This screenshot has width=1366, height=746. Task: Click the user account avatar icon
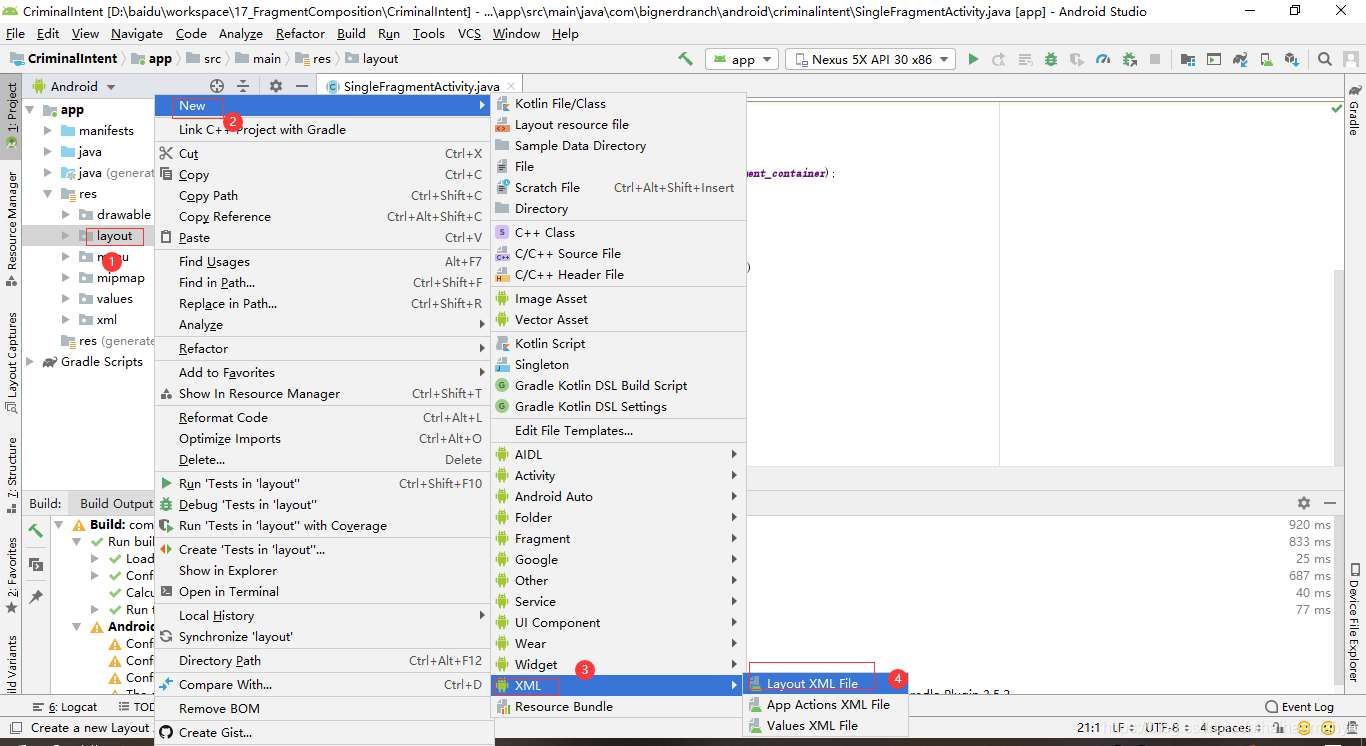click(x=1351, y=59)
